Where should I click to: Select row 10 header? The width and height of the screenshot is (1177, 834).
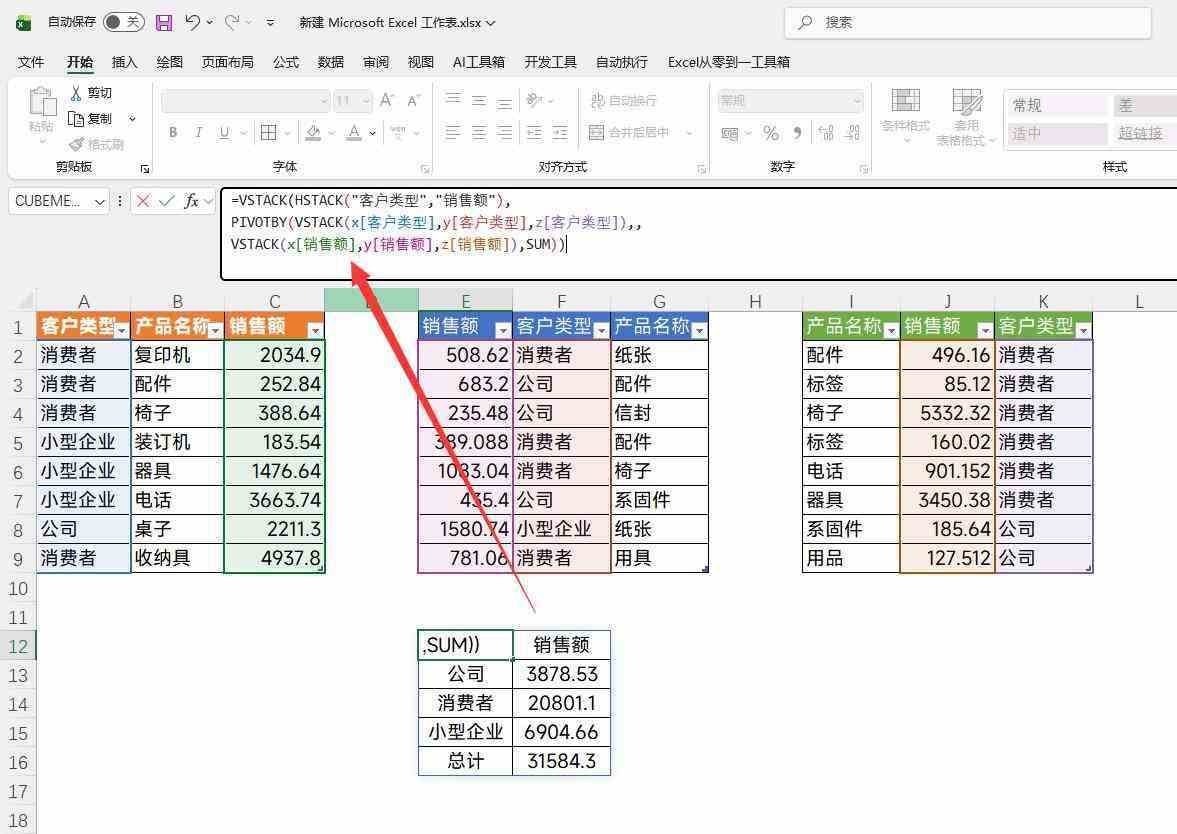18,588
